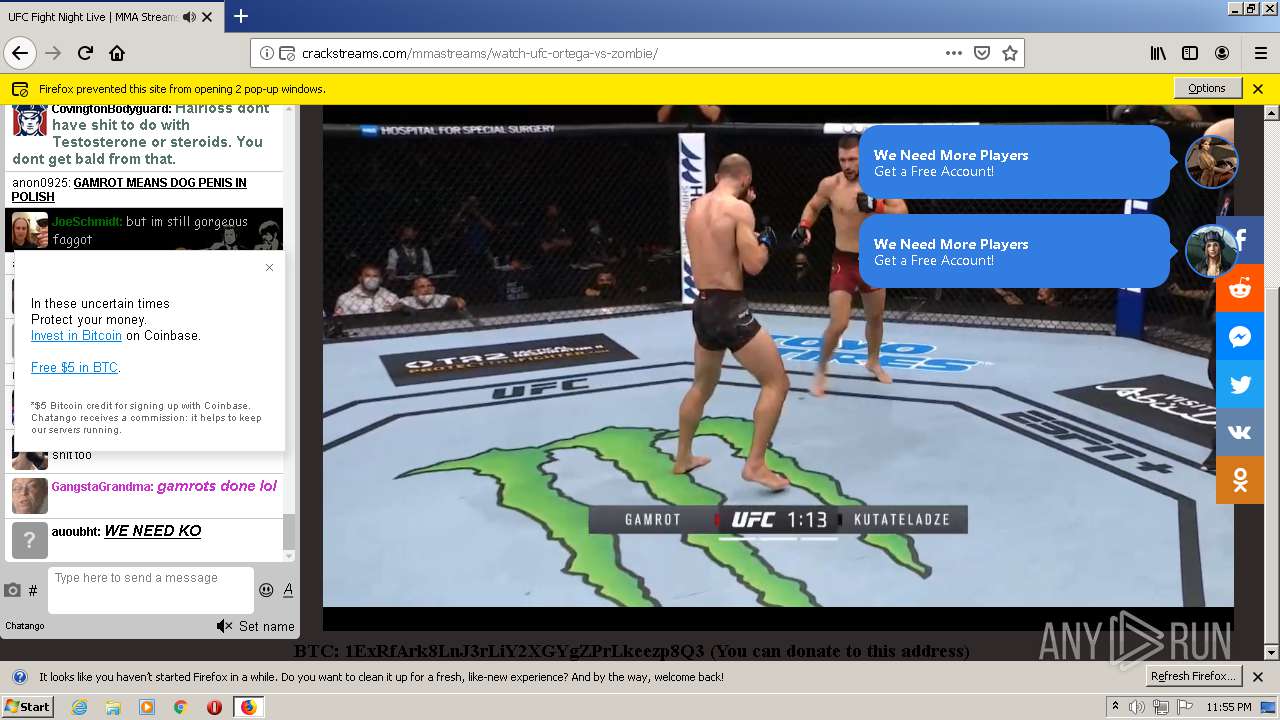The height and width of the screenshot is (720, 1280).
Task: Open the emoji smiley picker in chat
Action: click(x=266, y=590)
